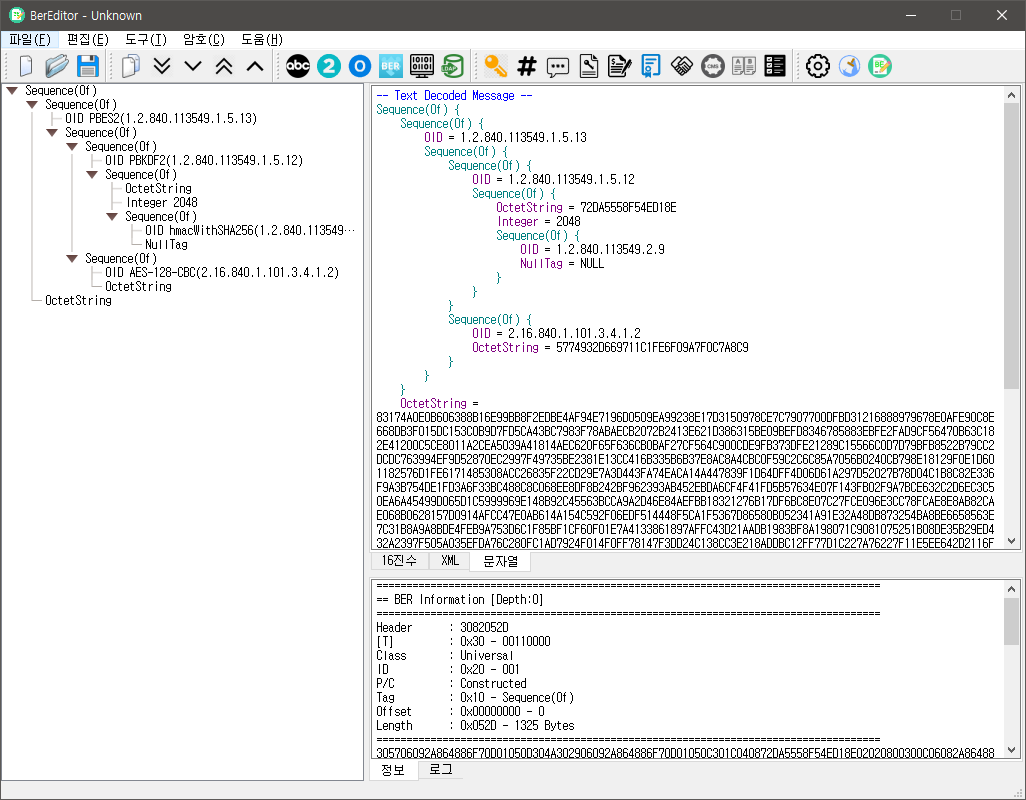The image size is (1026, 800).
Task: Open the 암호(C) menu
Action: [x=203, y=39]
